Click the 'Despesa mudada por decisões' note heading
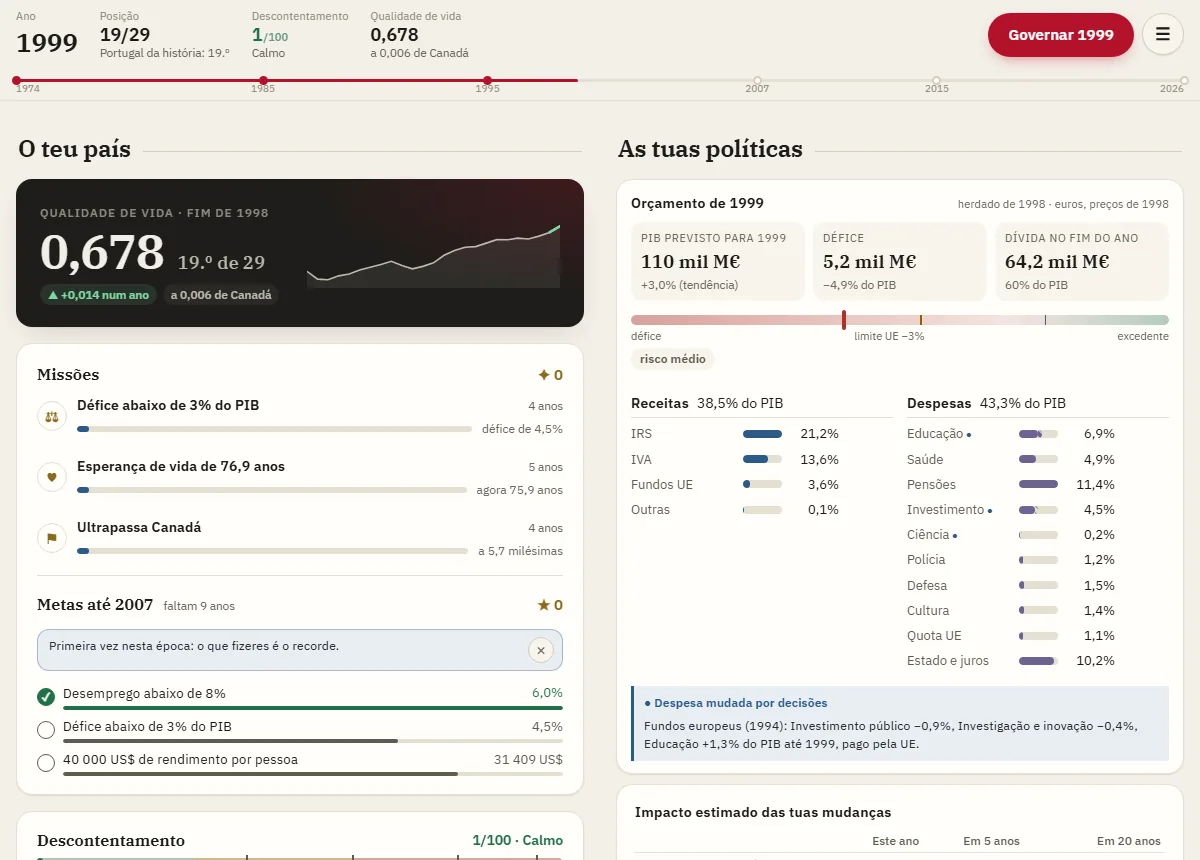The image size is (1200, 860). (736, 703)
